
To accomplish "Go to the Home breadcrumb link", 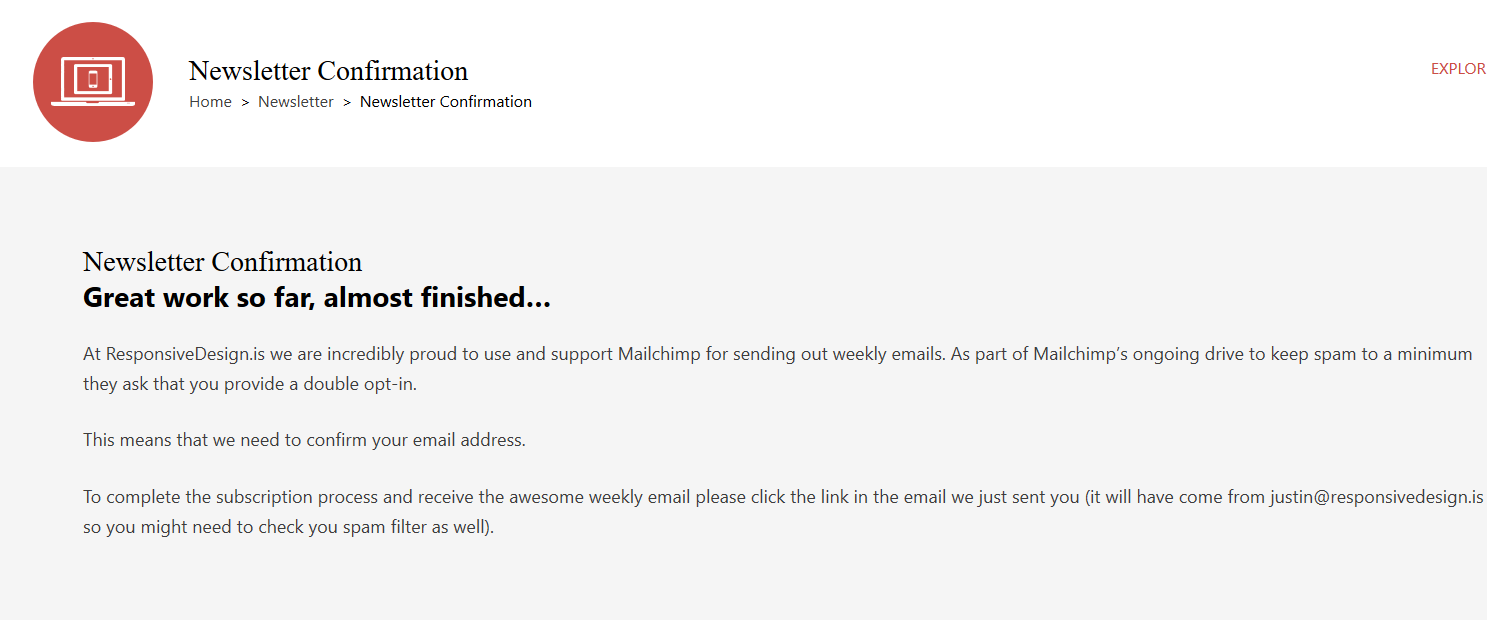I will (210, 102).
